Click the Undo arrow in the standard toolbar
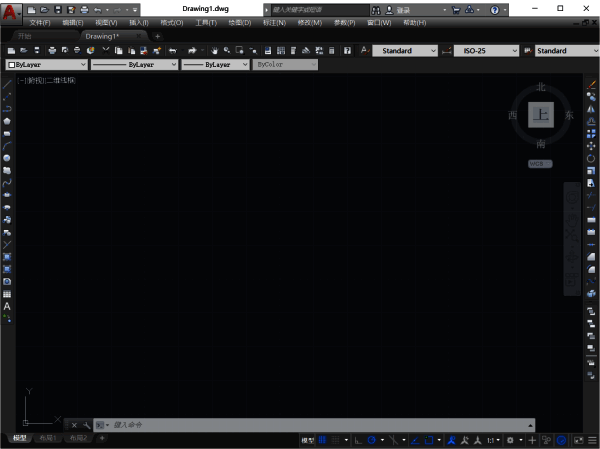The width and height of the screenshot is (600, 449). pos(172,50)
